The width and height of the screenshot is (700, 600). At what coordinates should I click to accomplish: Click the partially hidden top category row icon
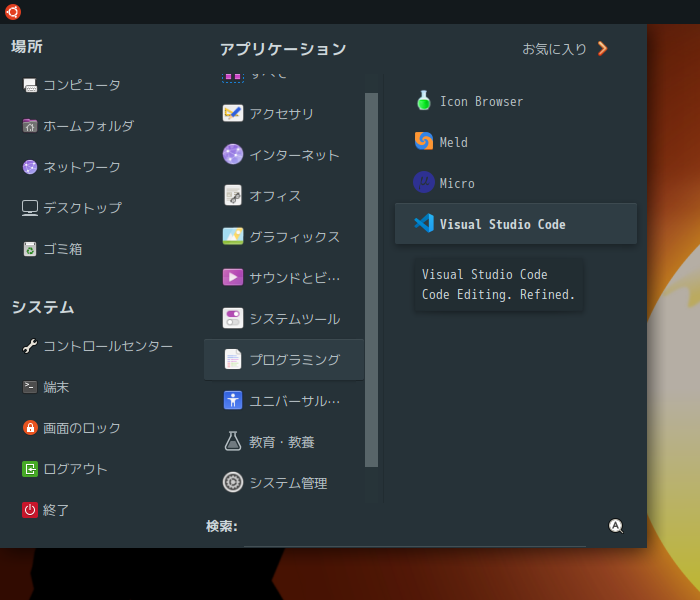pyautogui.click(x=233, y=77)
